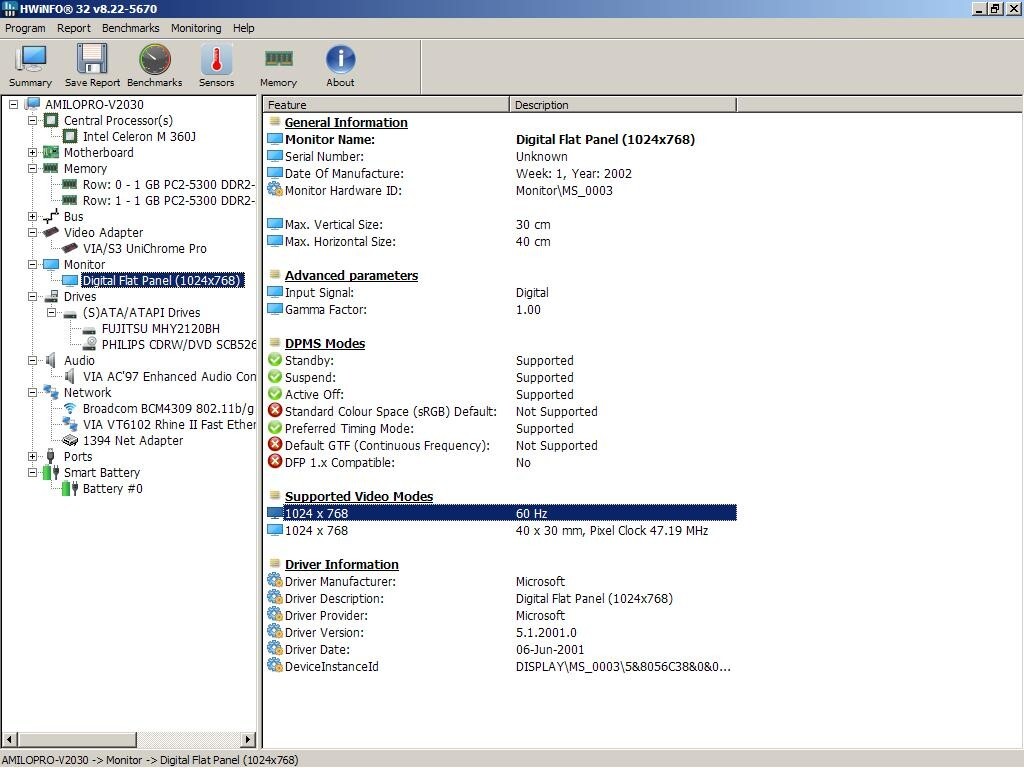Screen dimensions: 1024x768
Task: Click the Date Of Manufacture row
Action: pyautogui.click(x=502, y=174)
